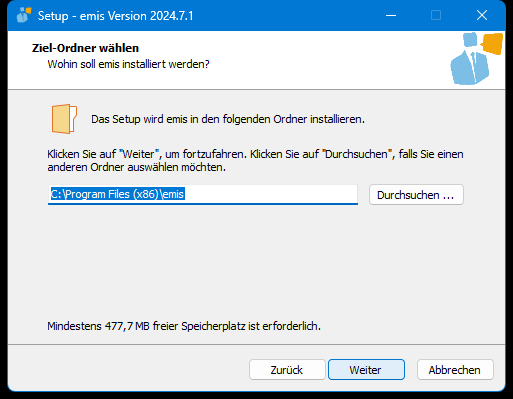
Task: Click the disabled maximize button
Action: click(436, 15)
